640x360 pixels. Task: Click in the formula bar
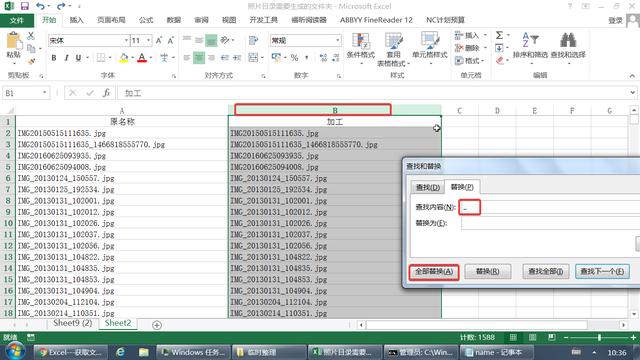coord(373,93)
